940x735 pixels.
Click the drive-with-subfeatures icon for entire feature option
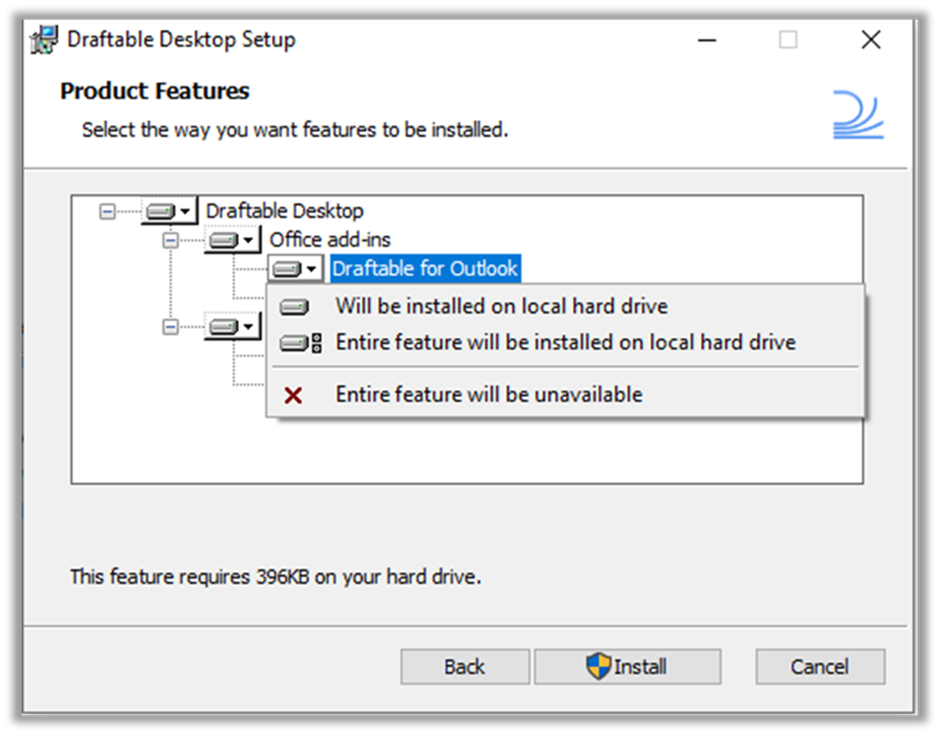click(301, 343)
